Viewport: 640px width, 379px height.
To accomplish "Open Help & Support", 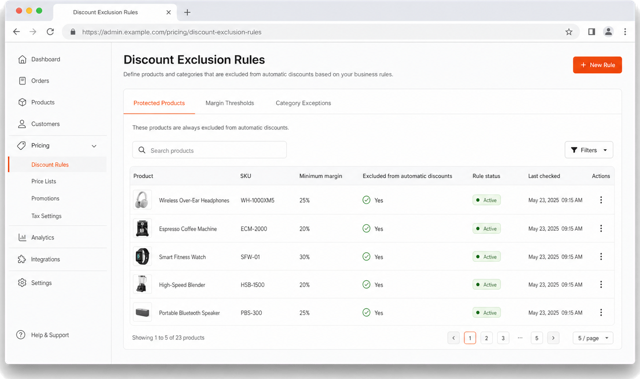I will 42,335.
